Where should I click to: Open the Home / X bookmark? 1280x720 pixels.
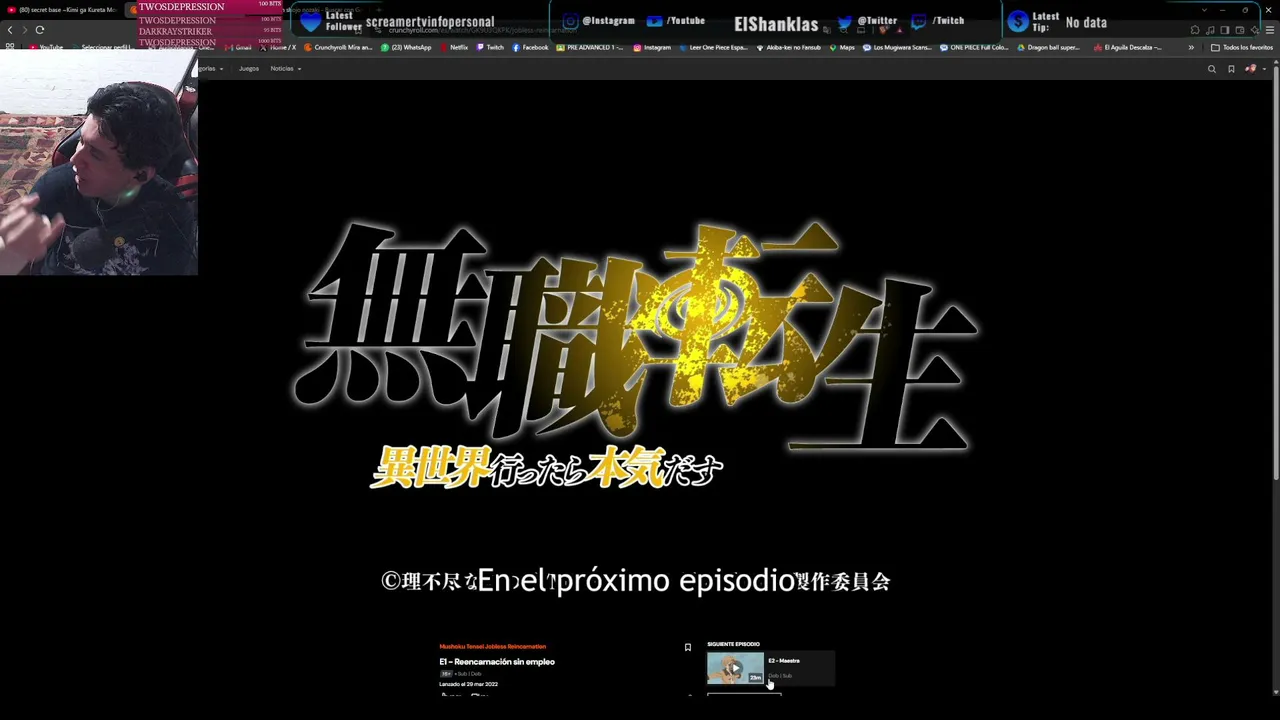click(278, 47)
